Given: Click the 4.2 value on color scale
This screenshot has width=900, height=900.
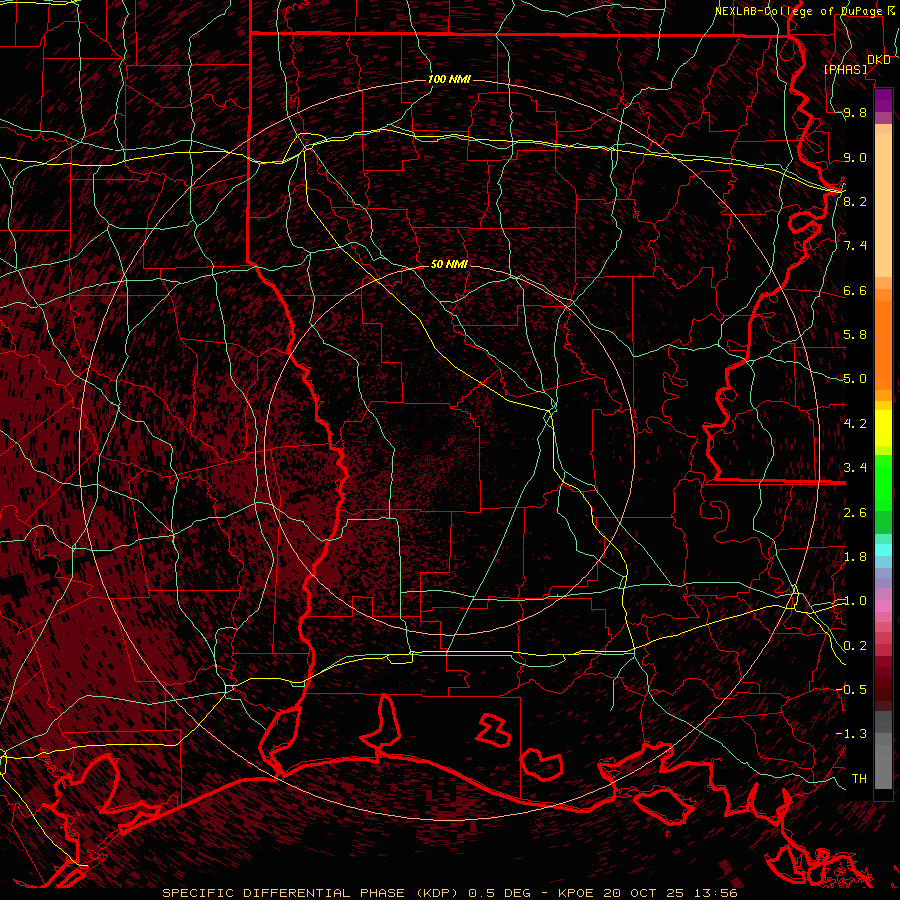Looking at the screenshot, I should pos(855,424).
